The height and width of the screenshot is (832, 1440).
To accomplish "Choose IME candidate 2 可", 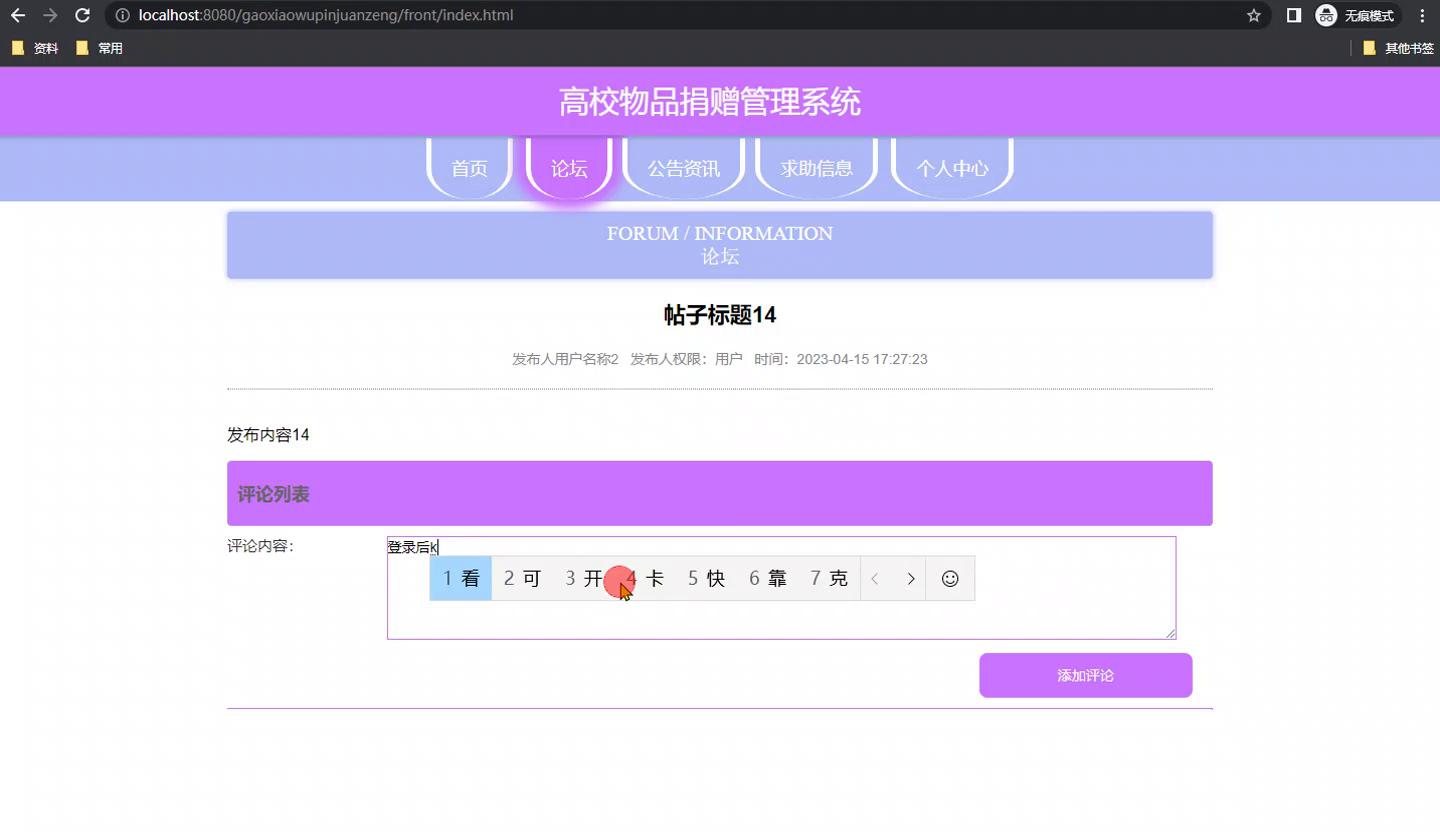I will click(522, 579).
